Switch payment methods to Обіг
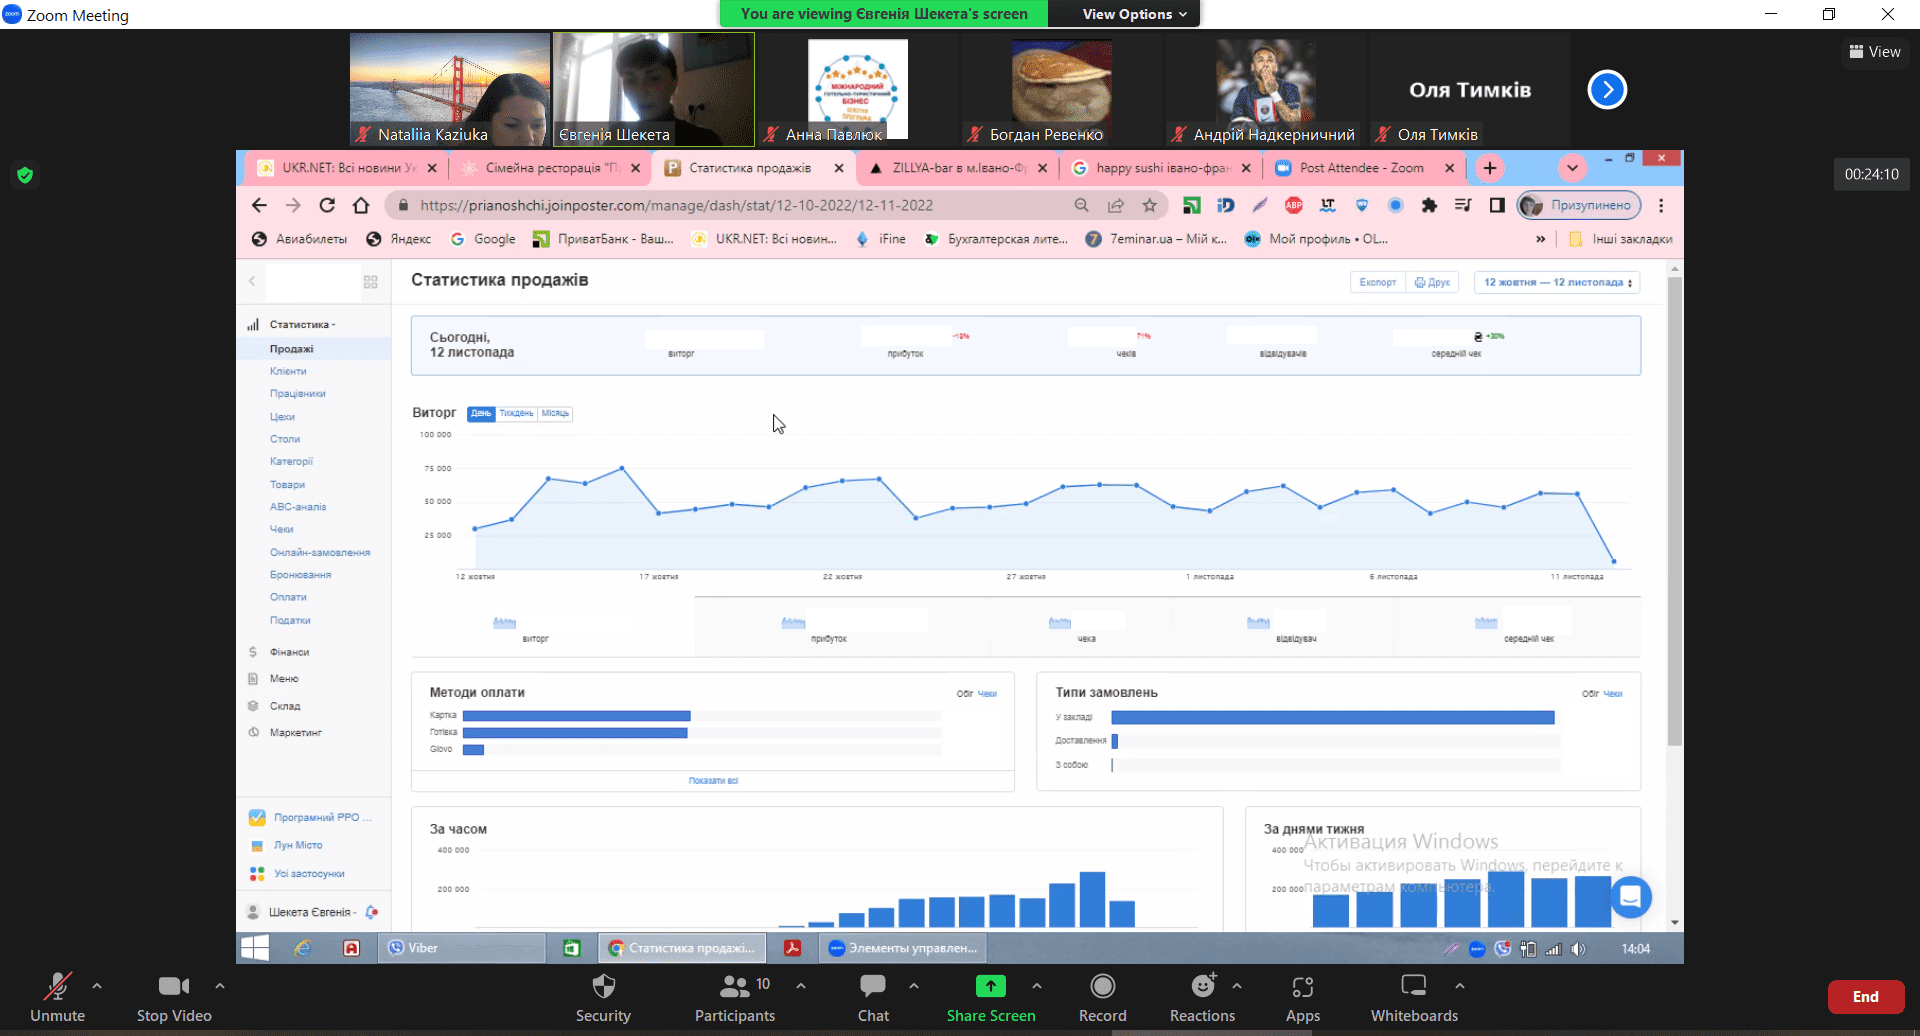 pos(964,693)
